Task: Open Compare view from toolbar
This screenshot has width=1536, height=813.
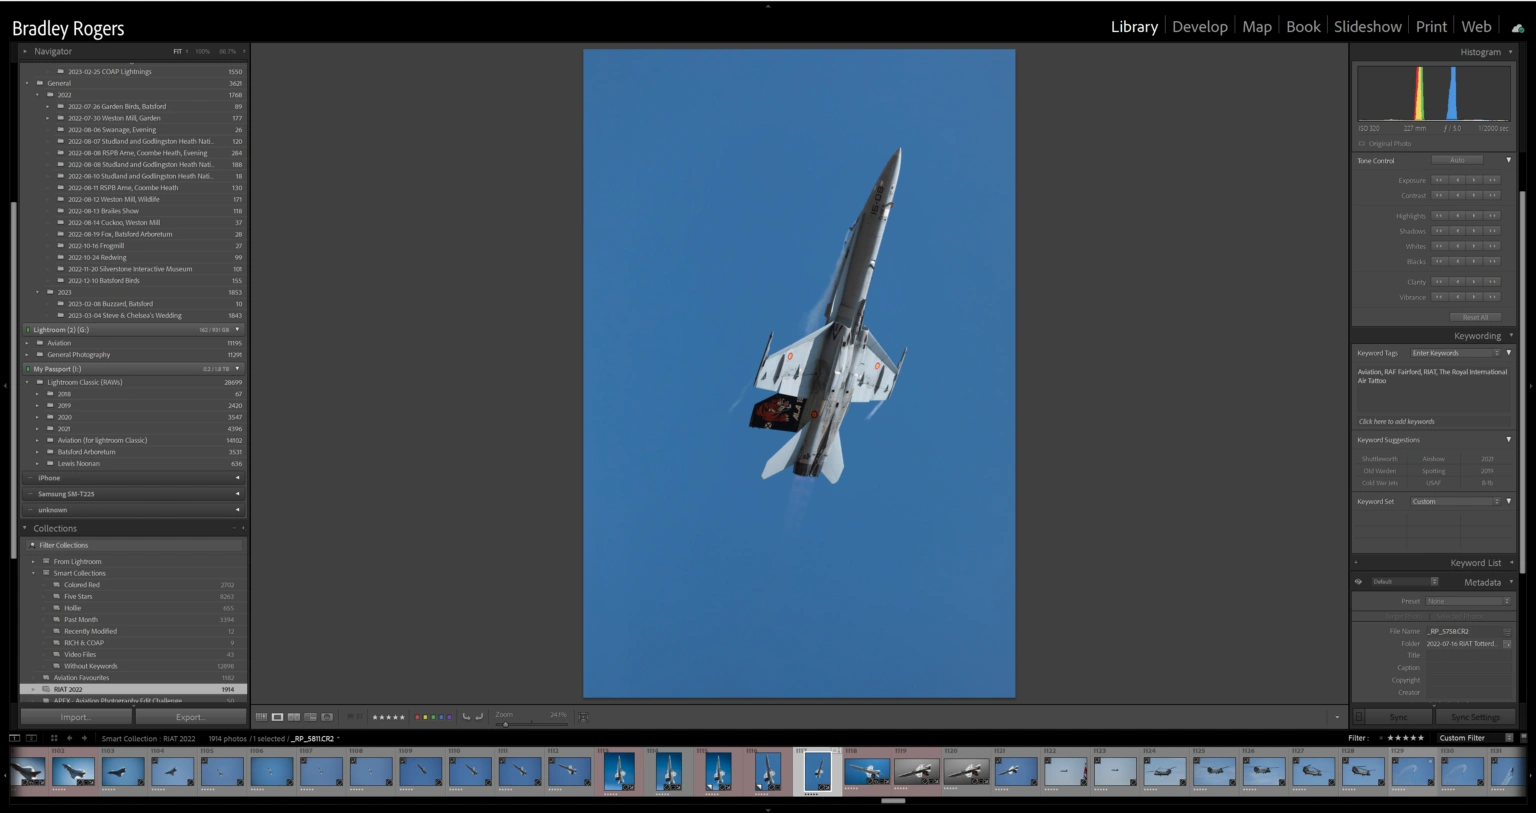Action: [x=294, y=717]
